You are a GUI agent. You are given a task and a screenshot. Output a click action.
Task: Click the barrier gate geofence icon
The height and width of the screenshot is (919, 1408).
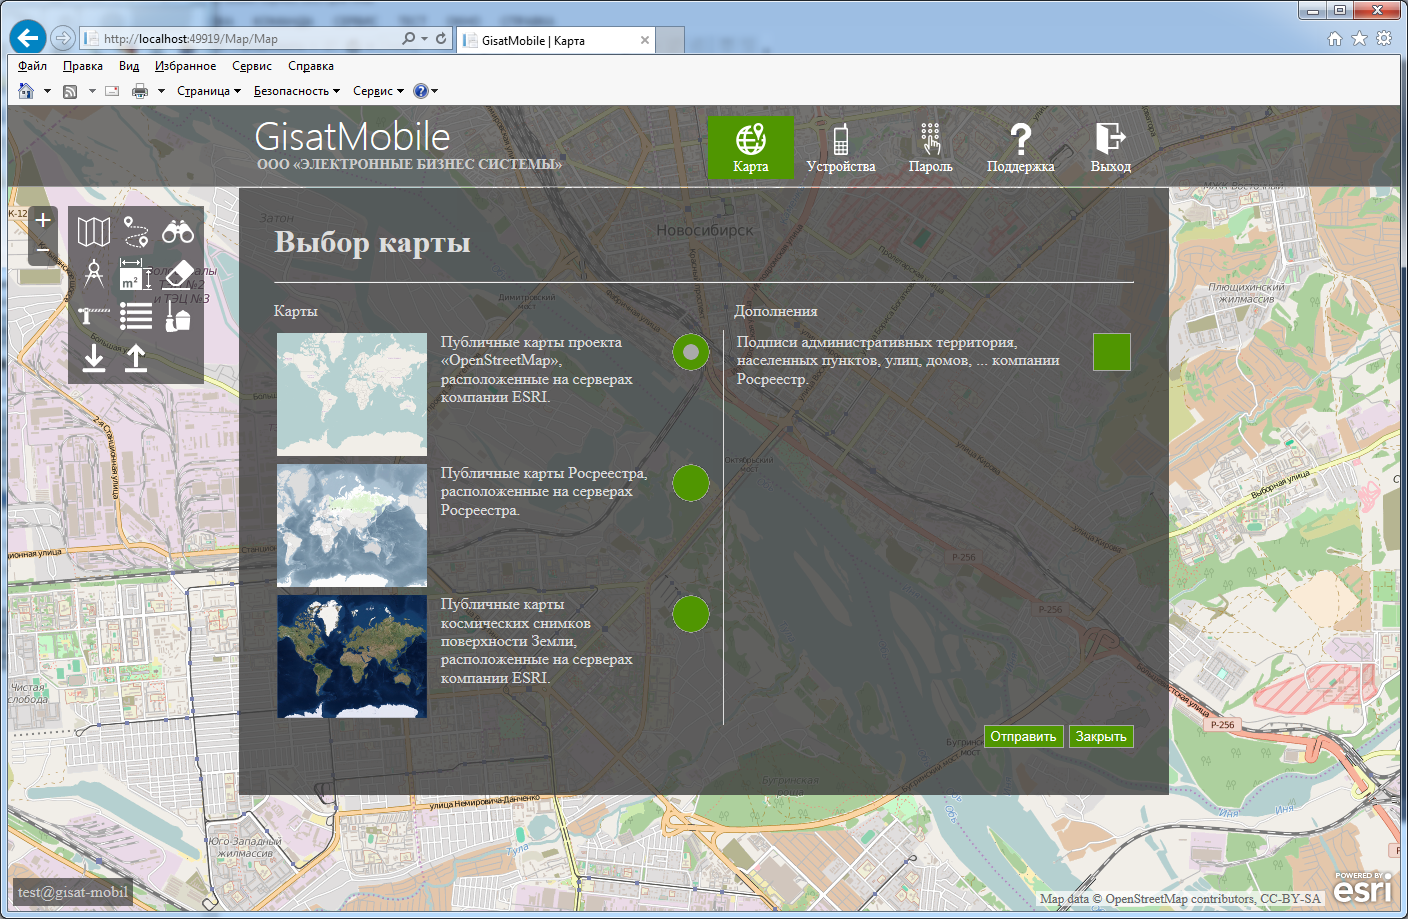(94, 316)
